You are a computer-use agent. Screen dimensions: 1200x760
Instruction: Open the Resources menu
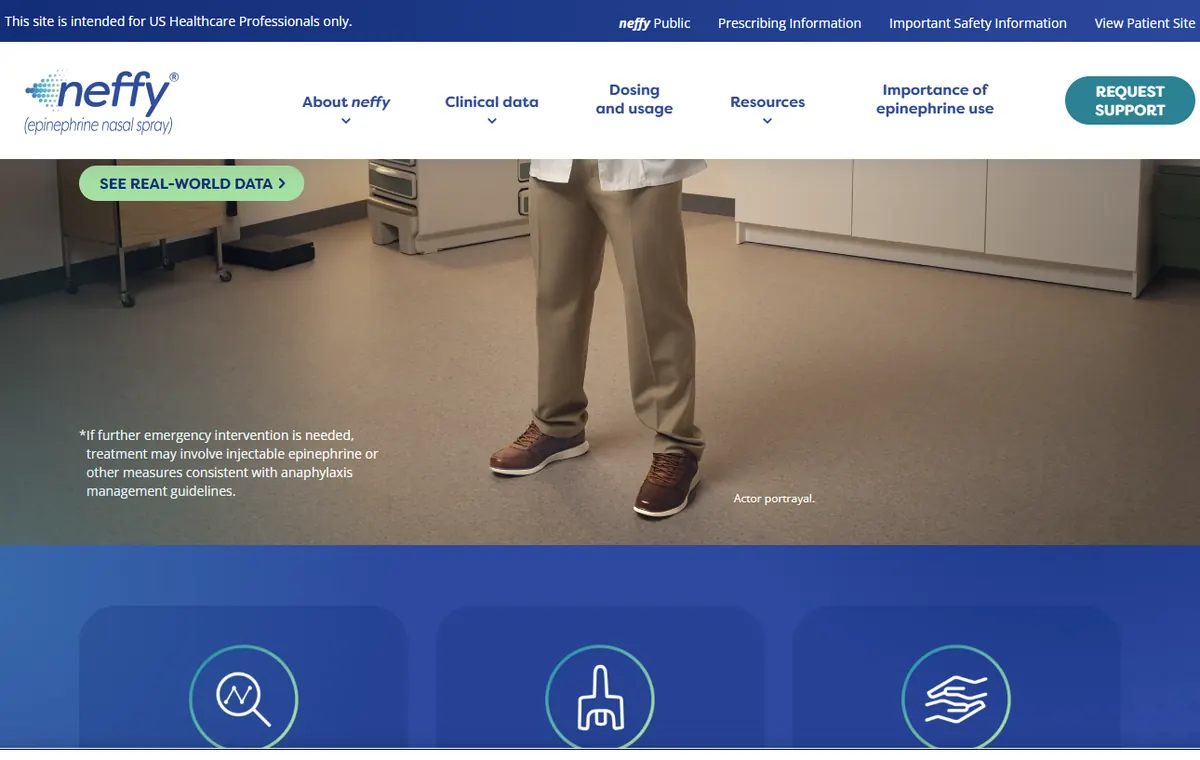click(x=767, y=102)
